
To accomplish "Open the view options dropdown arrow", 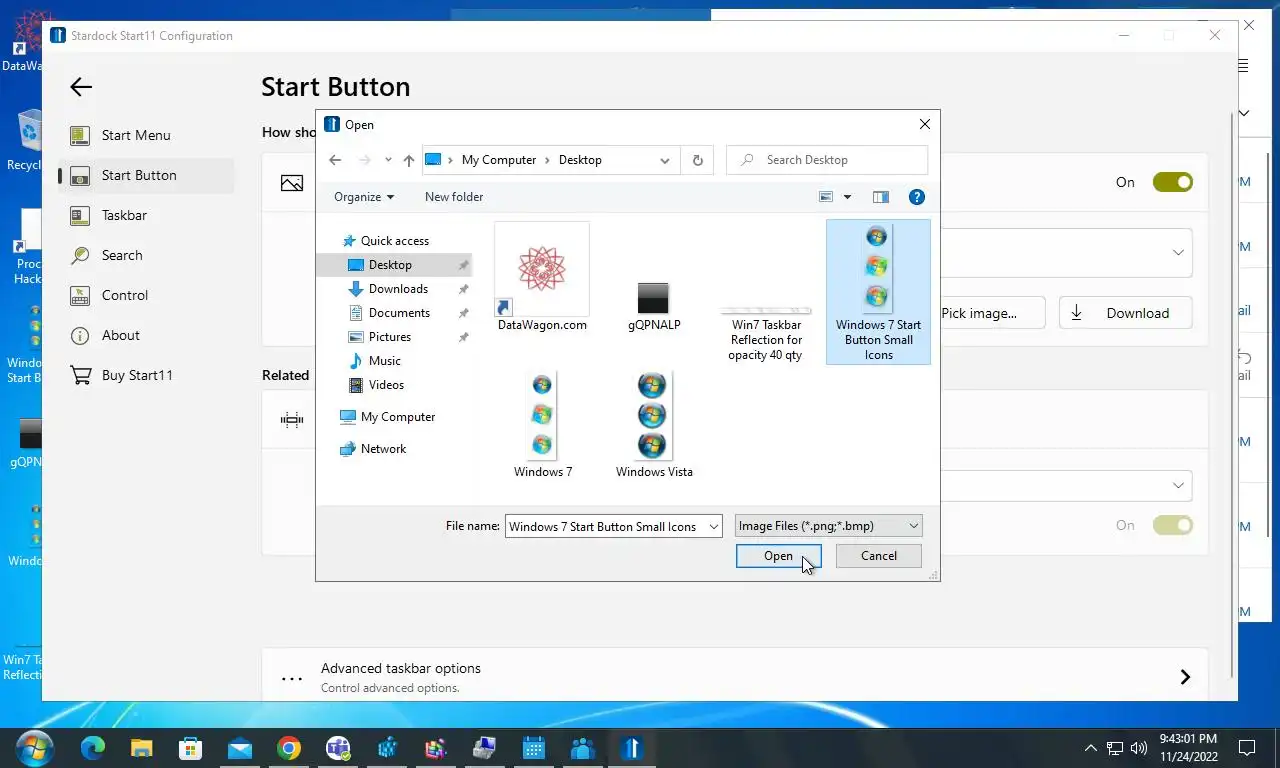I will [x=847, y=197].
